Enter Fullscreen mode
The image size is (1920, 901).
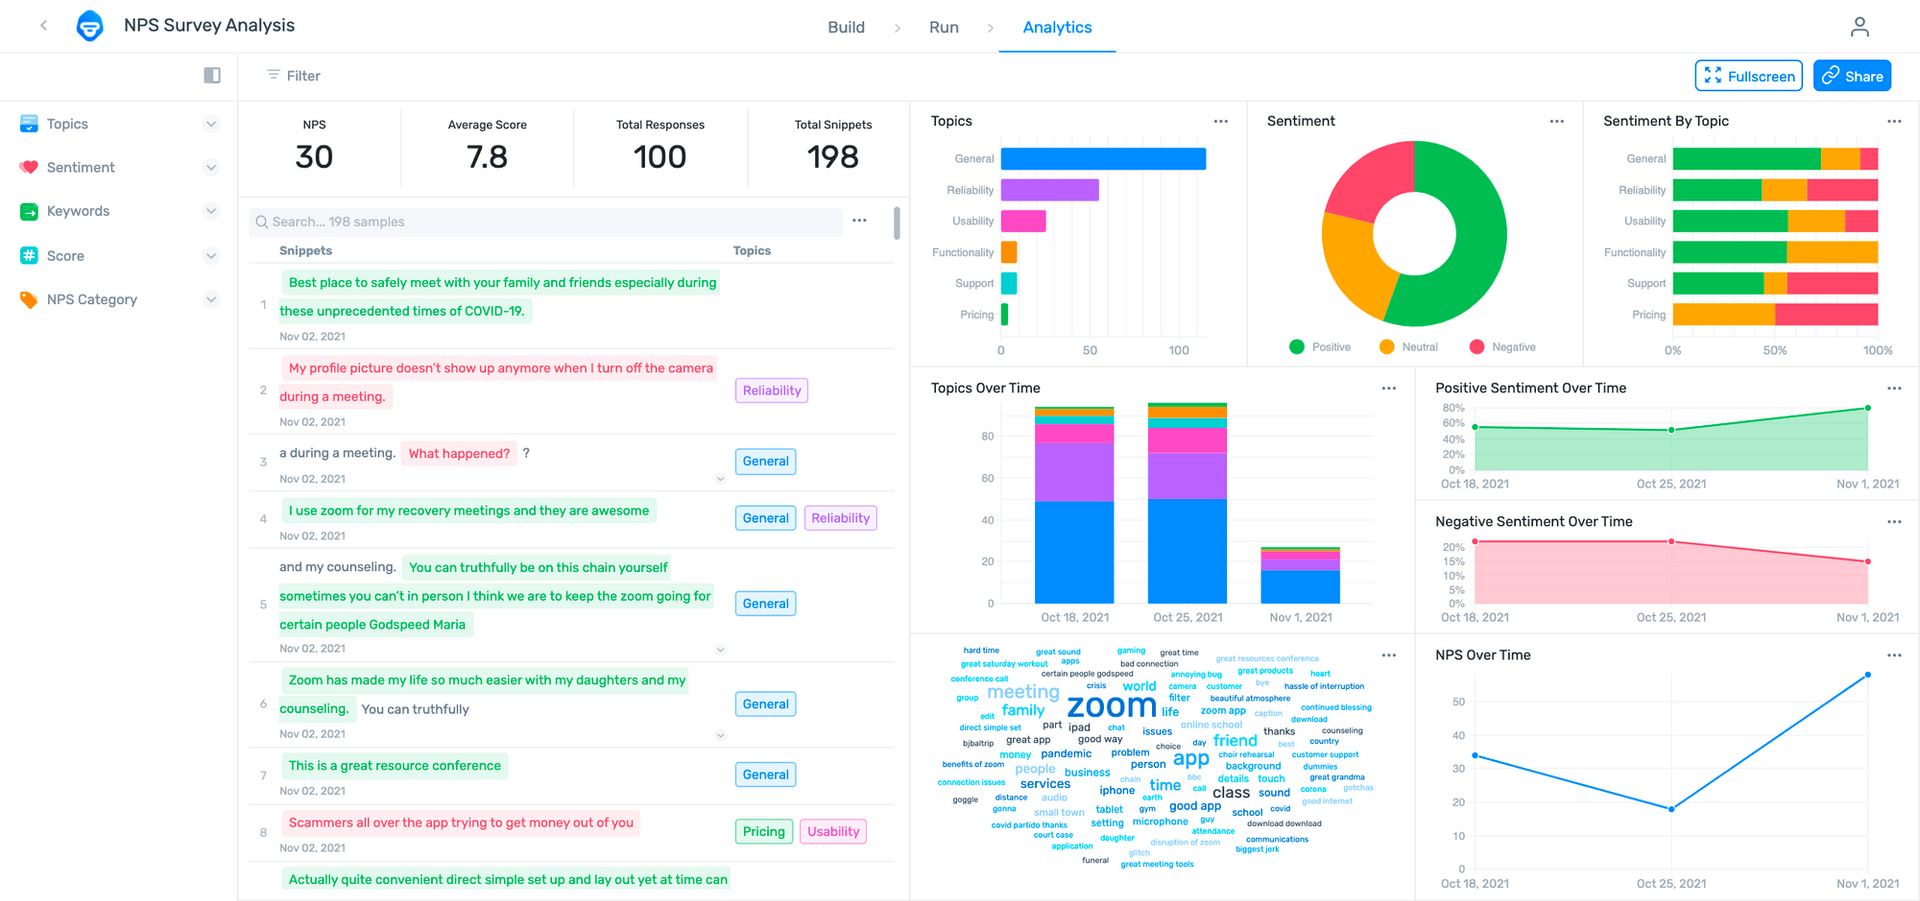pyautogui.click(x=1748, y=75)
